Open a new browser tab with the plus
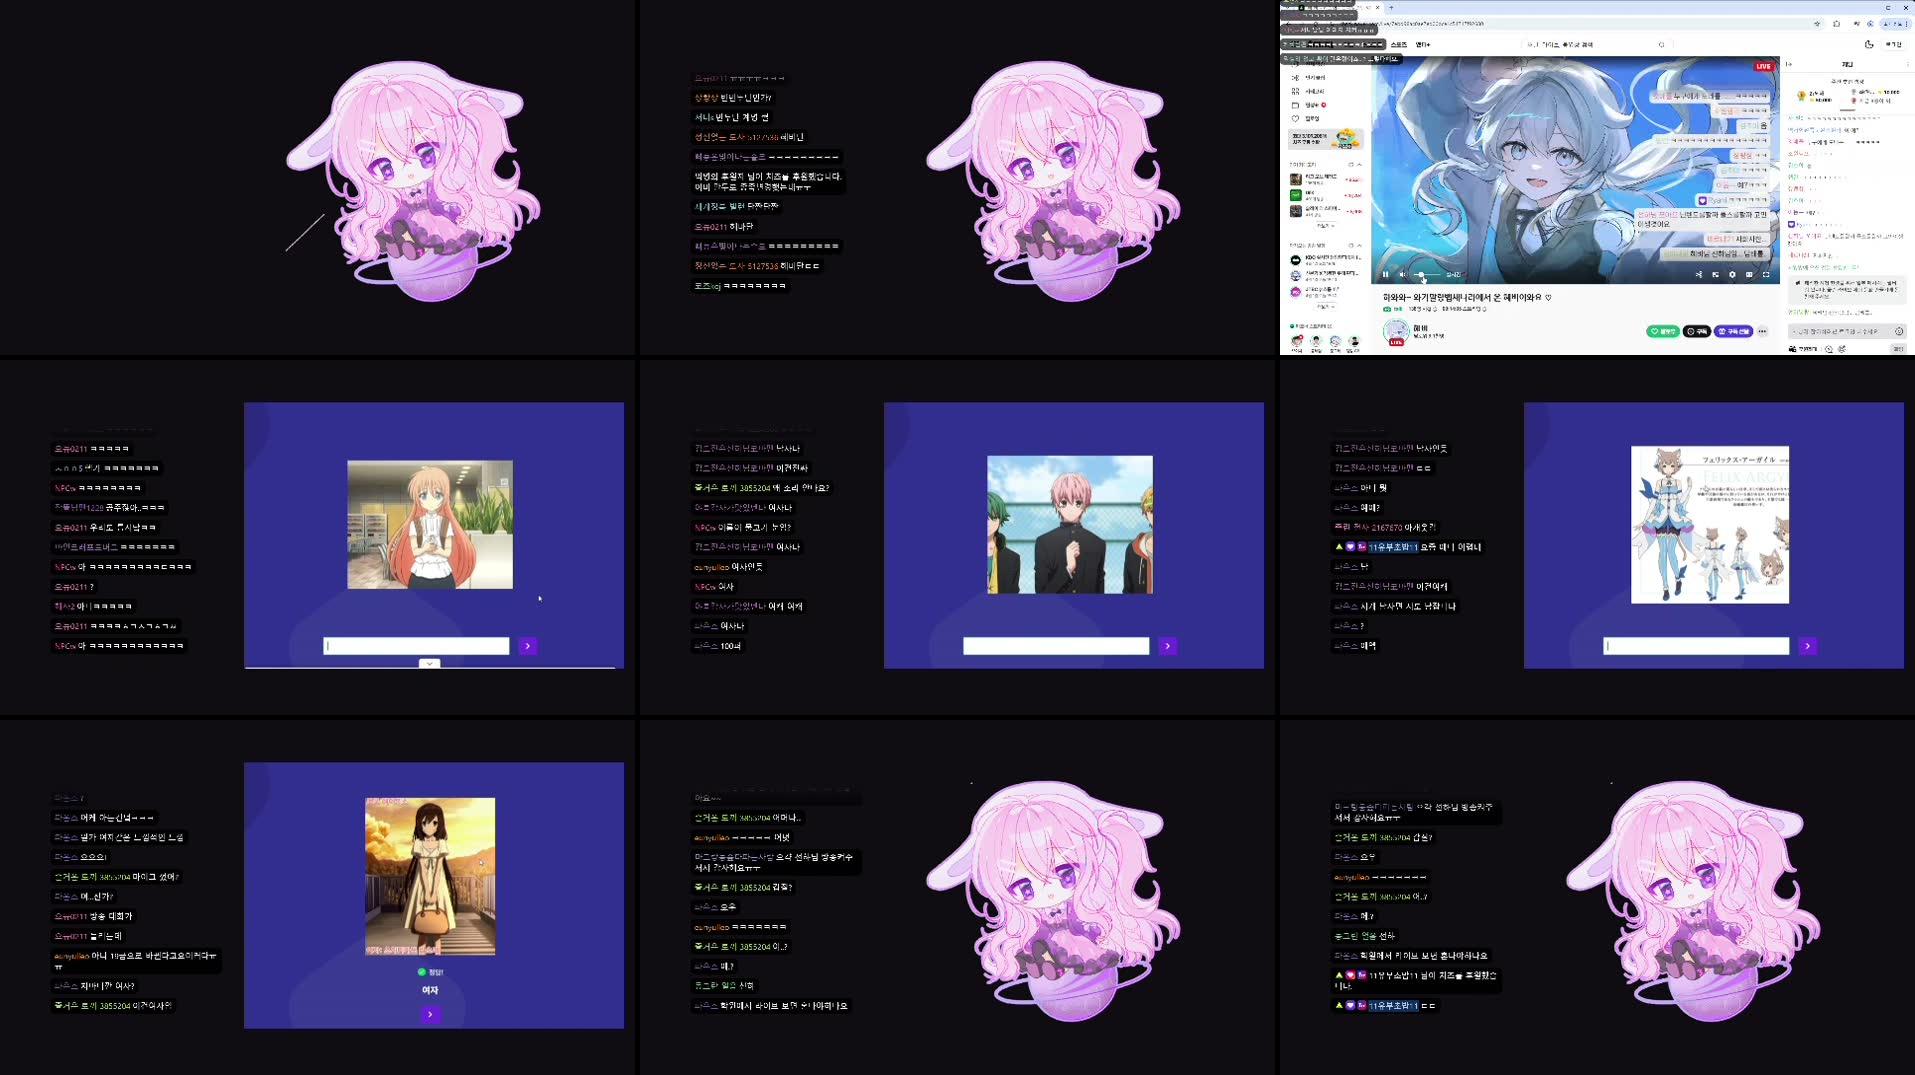Image resolution: width=1915 pixels, height=1075 pixels. [x=1391, y=7]
